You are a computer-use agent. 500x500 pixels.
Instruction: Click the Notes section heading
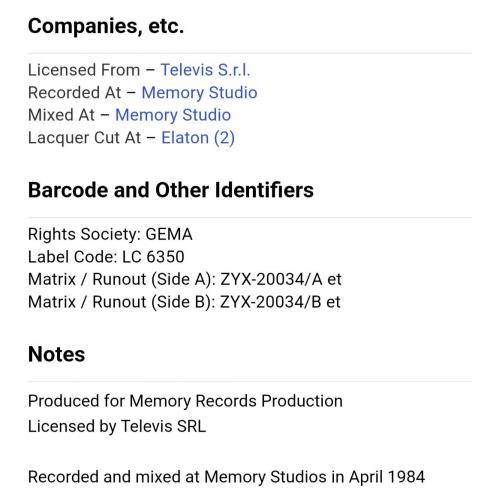tap(56, 354)
